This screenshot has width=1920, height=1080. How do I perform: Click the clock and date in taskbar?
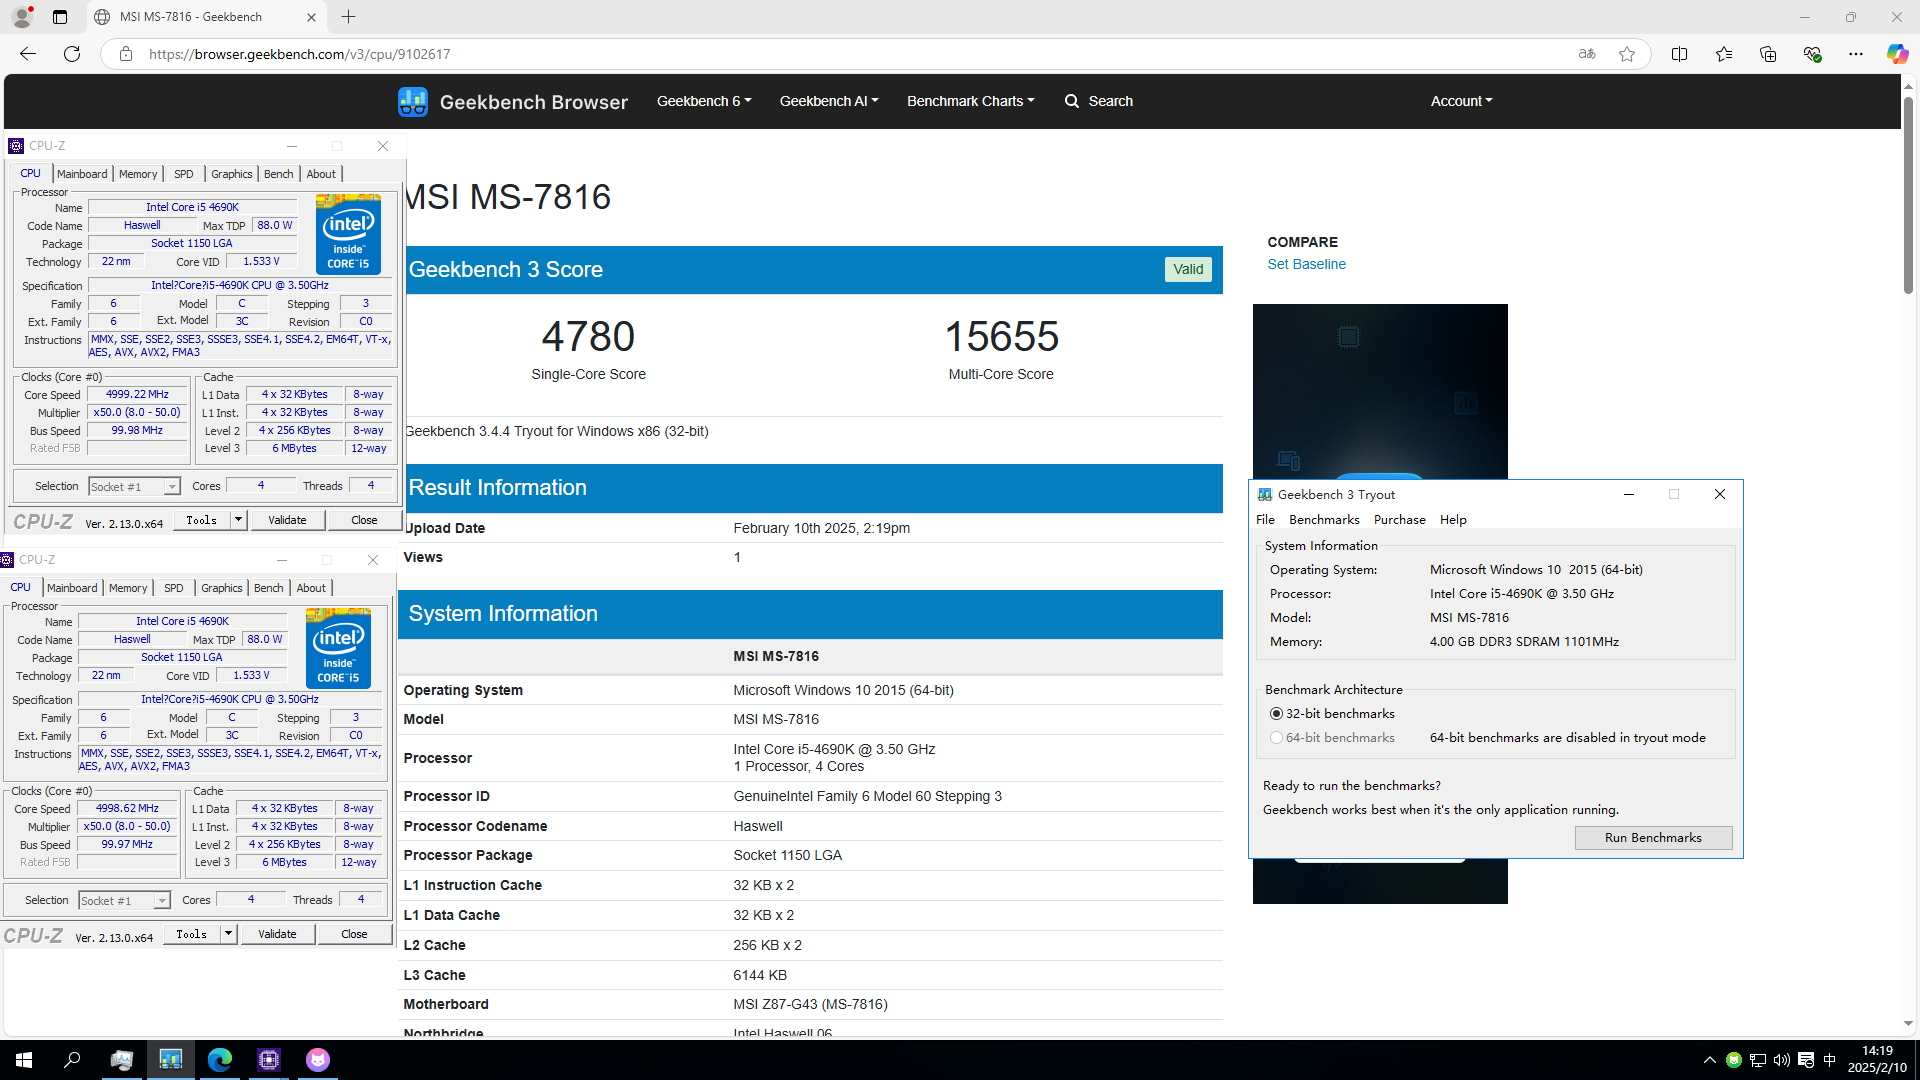tap(1876, 1060)
